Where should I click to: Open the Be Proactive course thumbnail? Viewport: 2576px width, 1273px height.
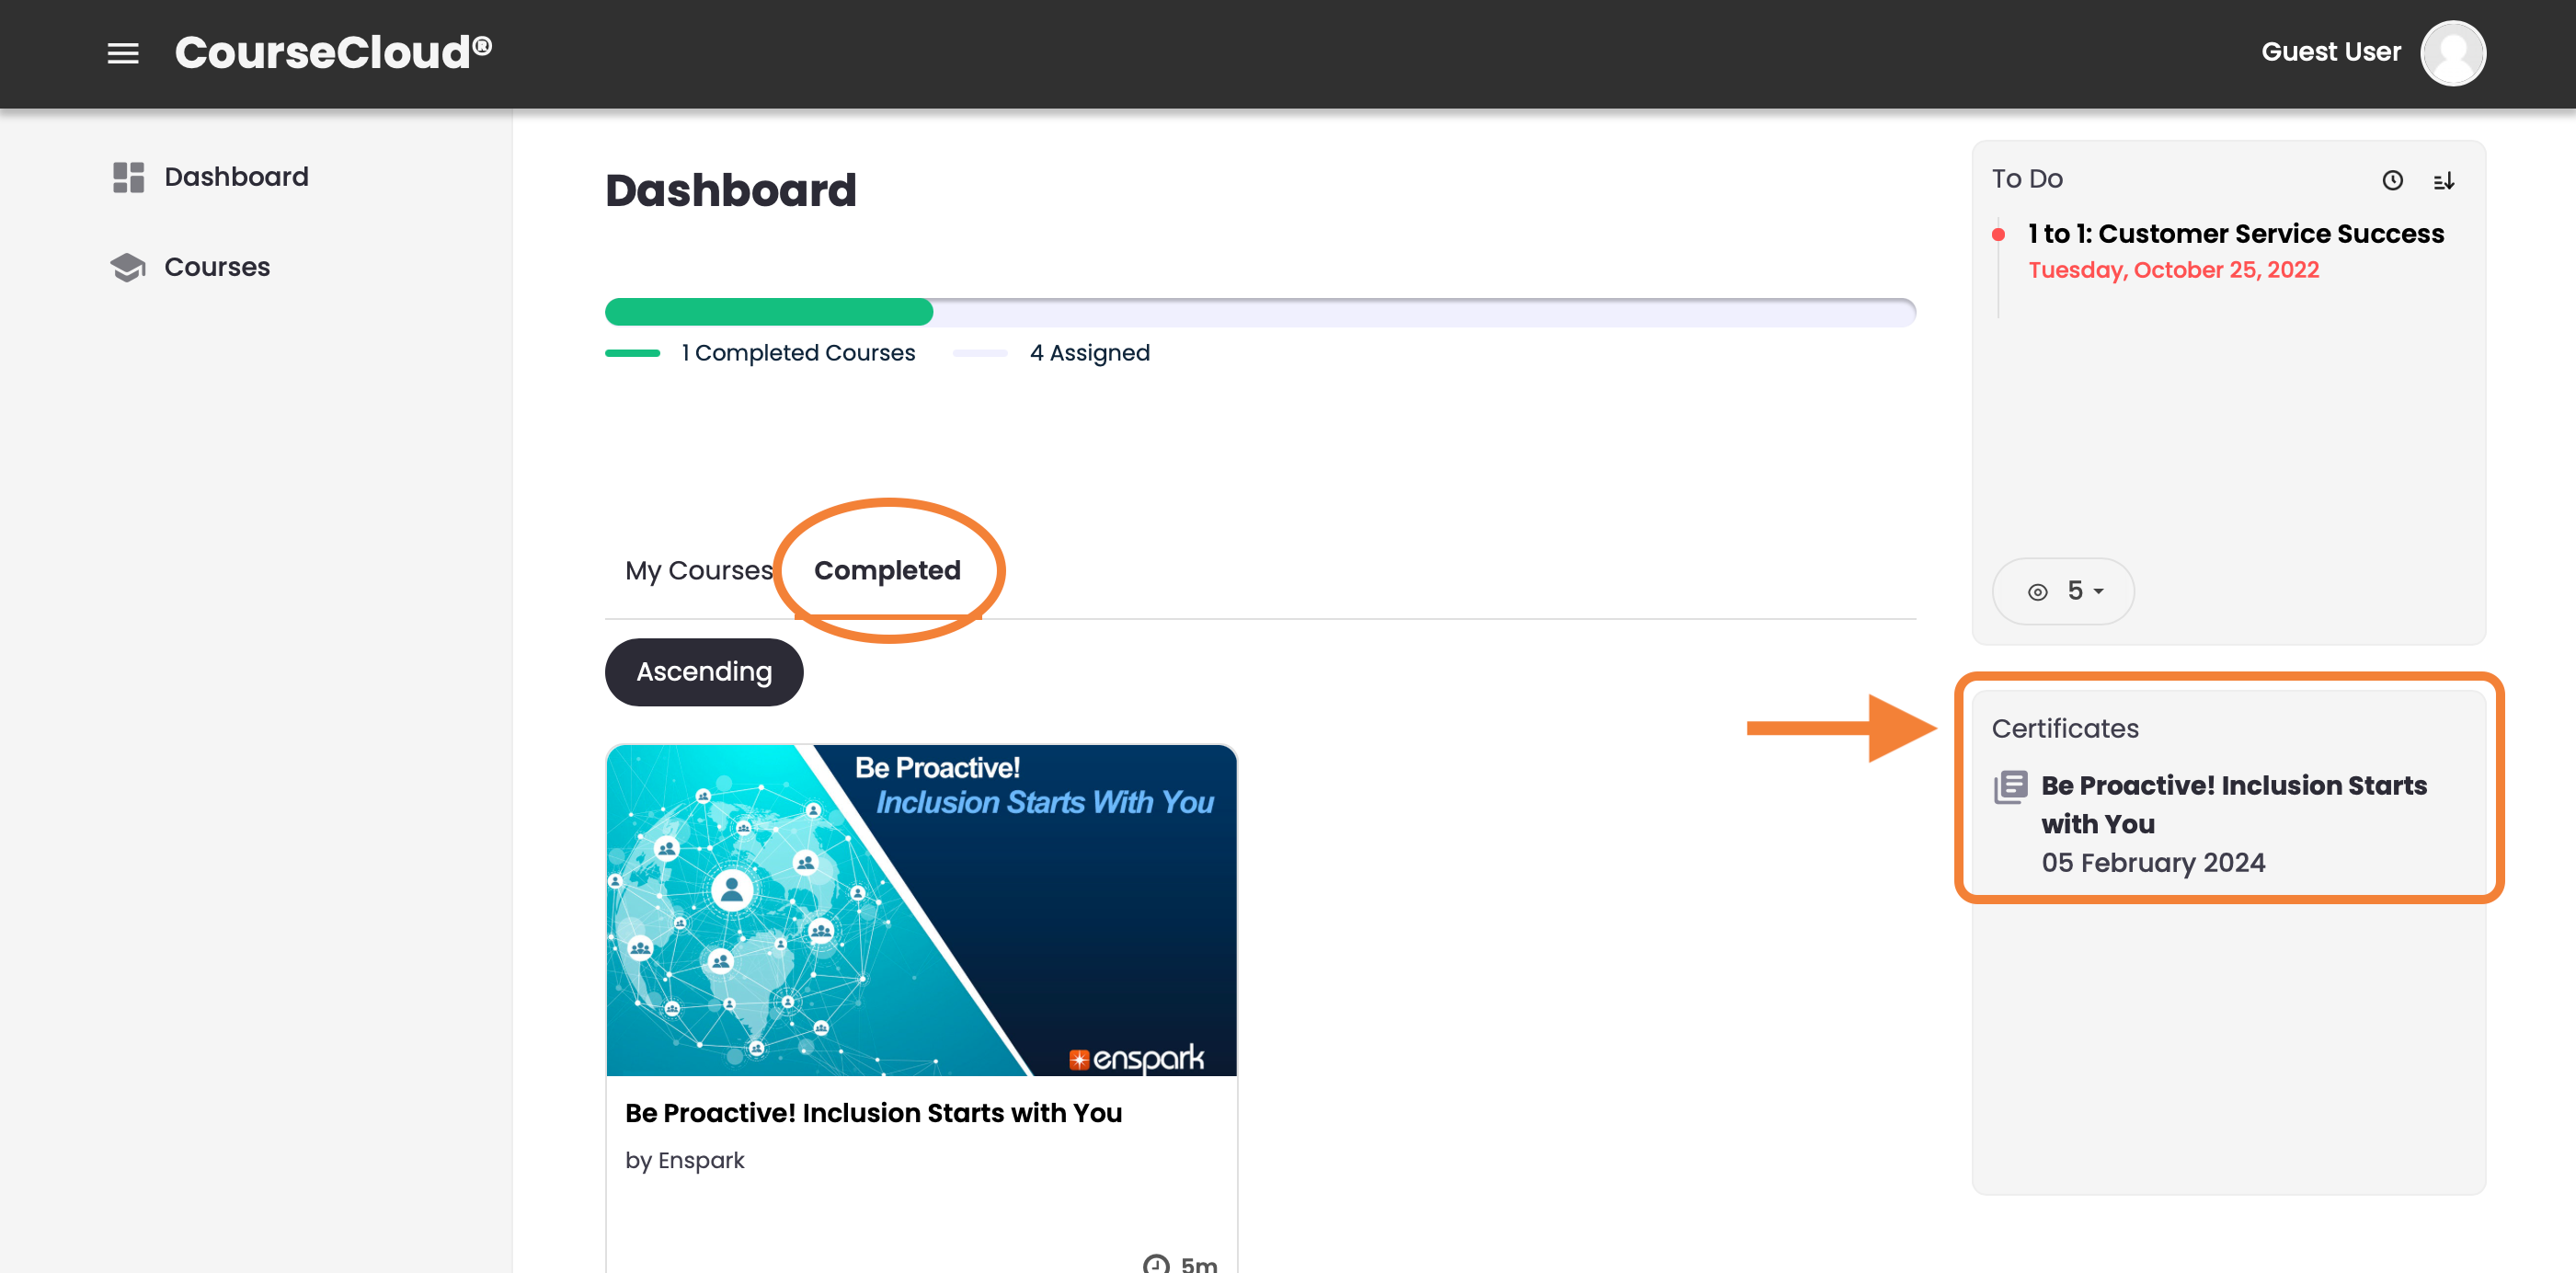[x=921, y=910]
